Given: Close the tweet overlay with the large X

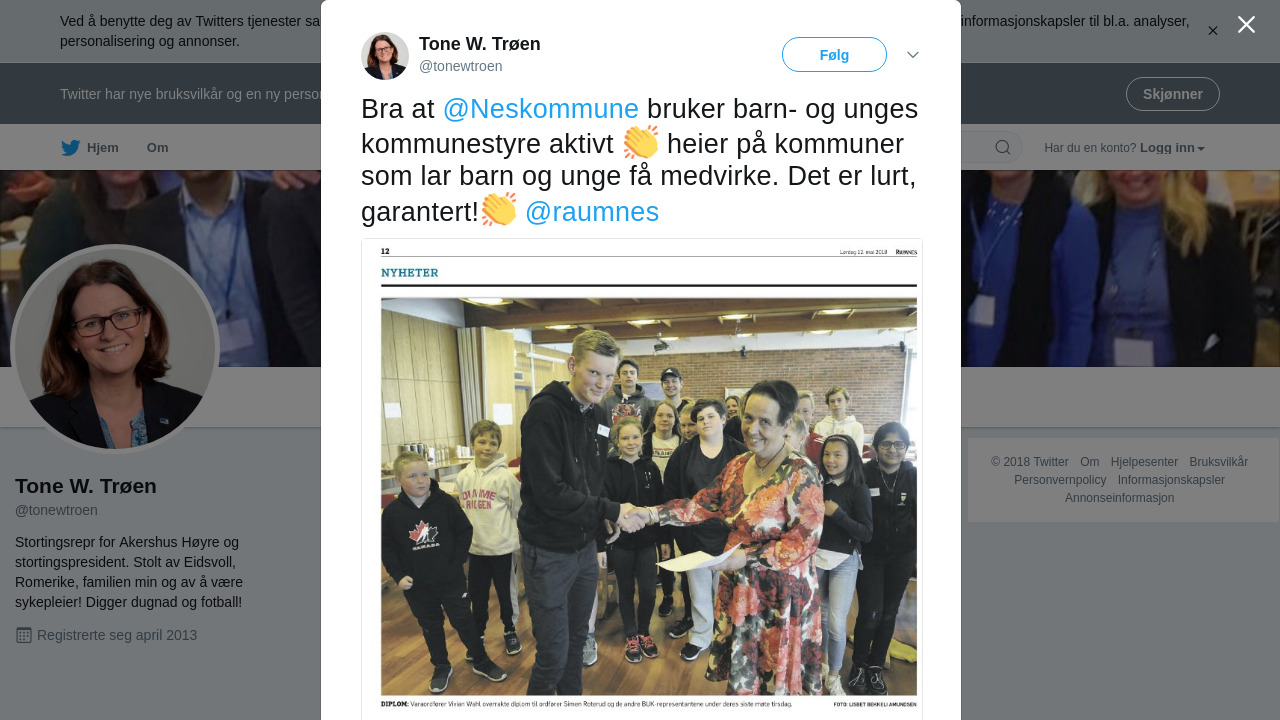Looking at the screenshot, I should point(1246,25).
